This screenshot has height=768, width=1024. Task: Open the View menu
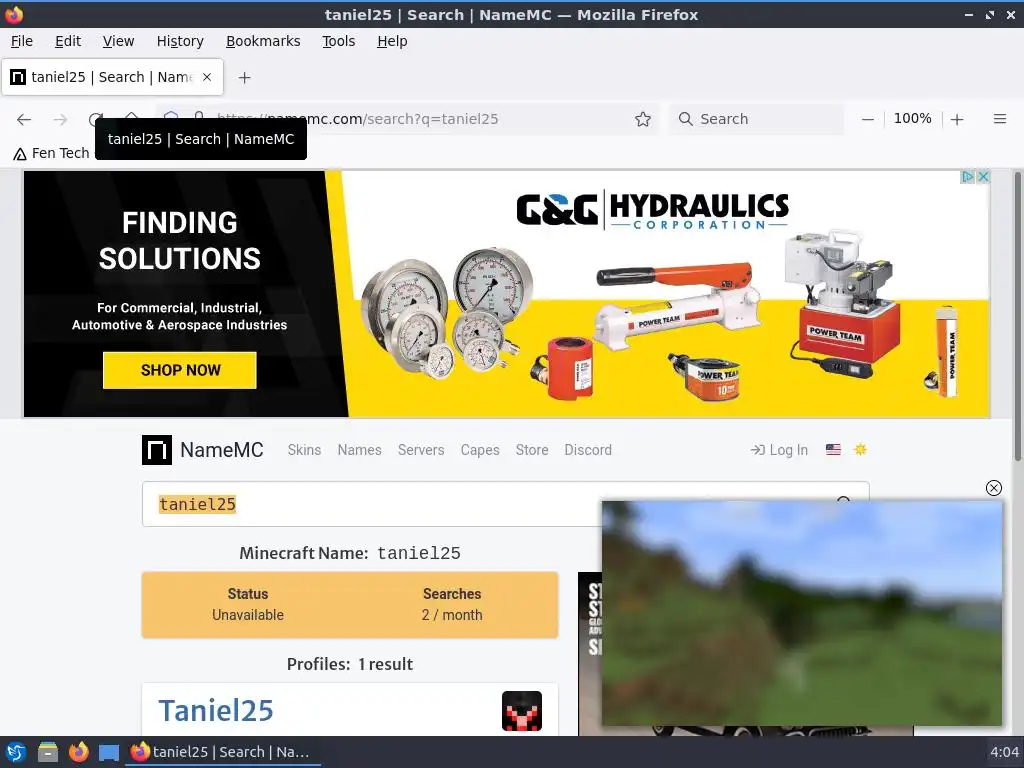[x=118, y=41]
